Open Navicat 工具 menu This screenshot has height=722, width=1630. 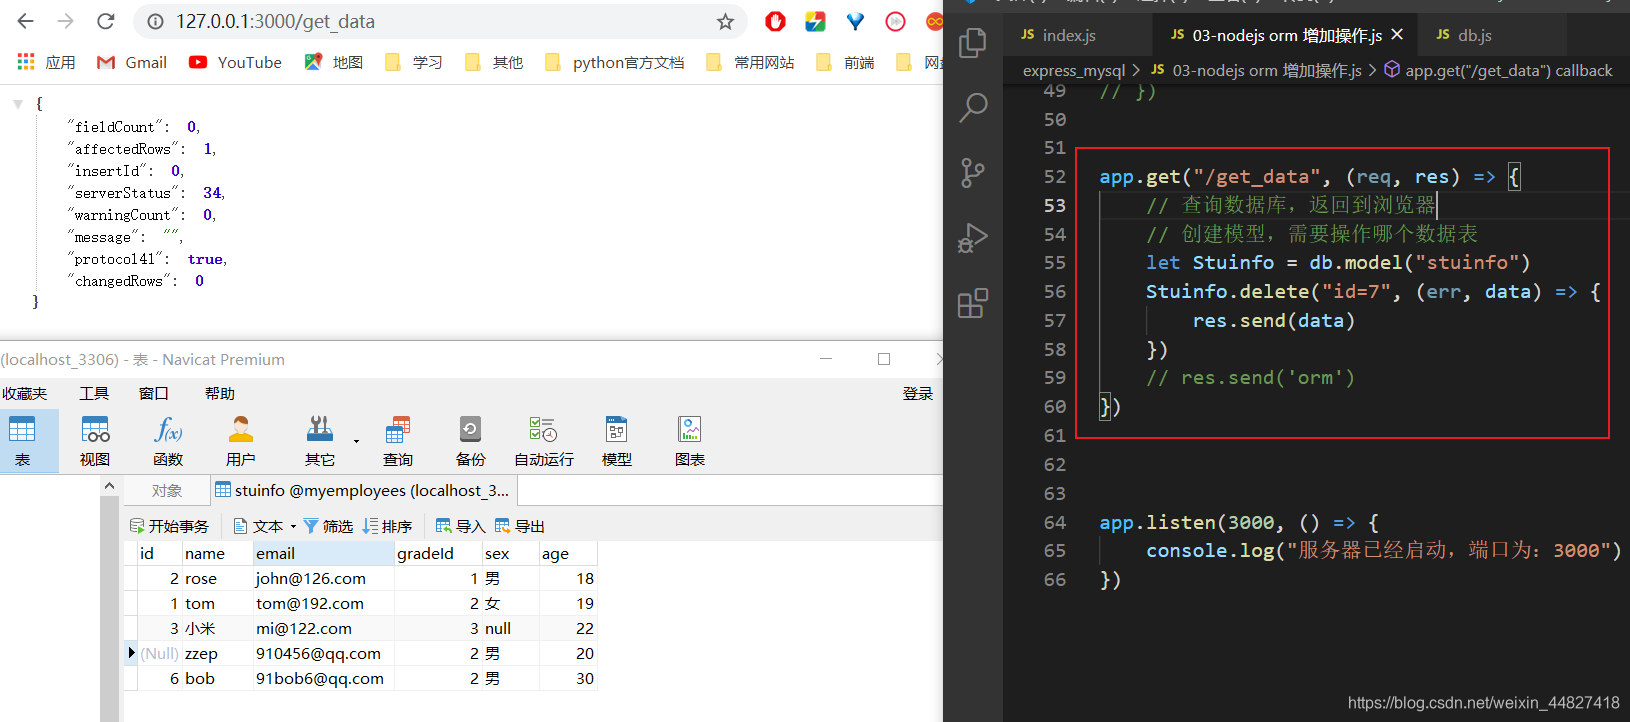pyautogui.click(x=94, y=393)
